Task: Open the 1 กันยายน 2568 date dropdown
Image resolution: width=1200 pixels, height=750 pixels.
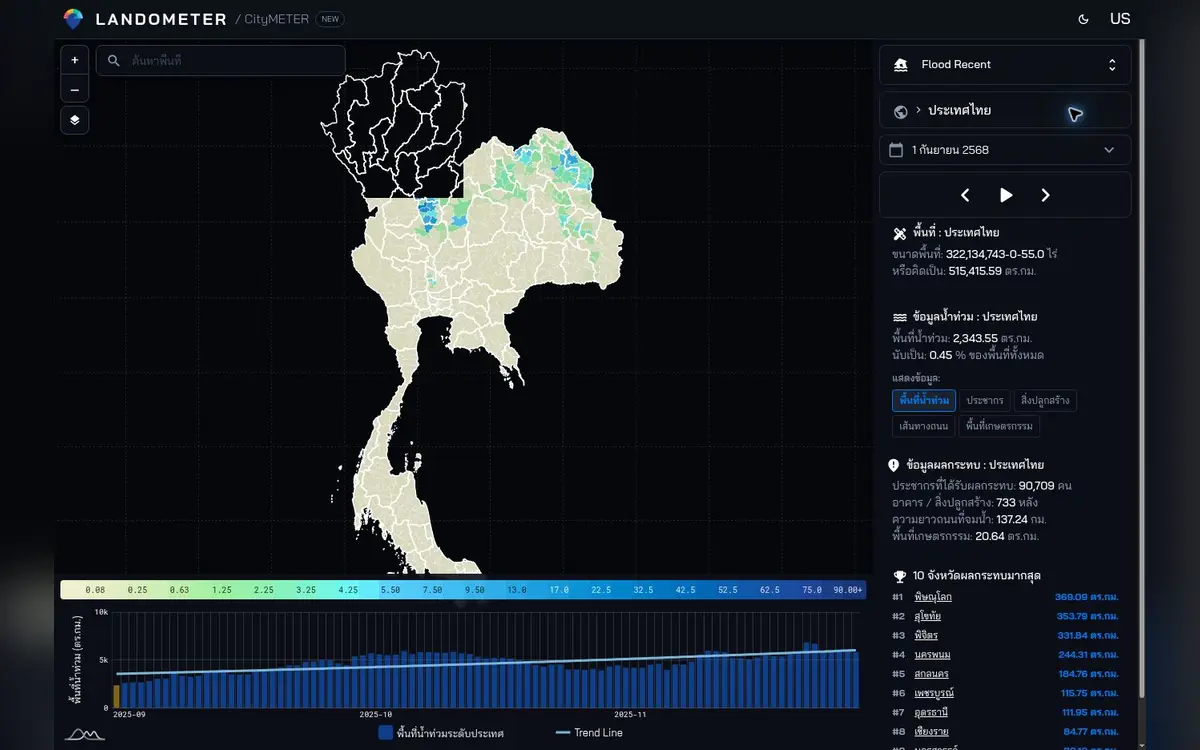Action: coord(1005,150)
